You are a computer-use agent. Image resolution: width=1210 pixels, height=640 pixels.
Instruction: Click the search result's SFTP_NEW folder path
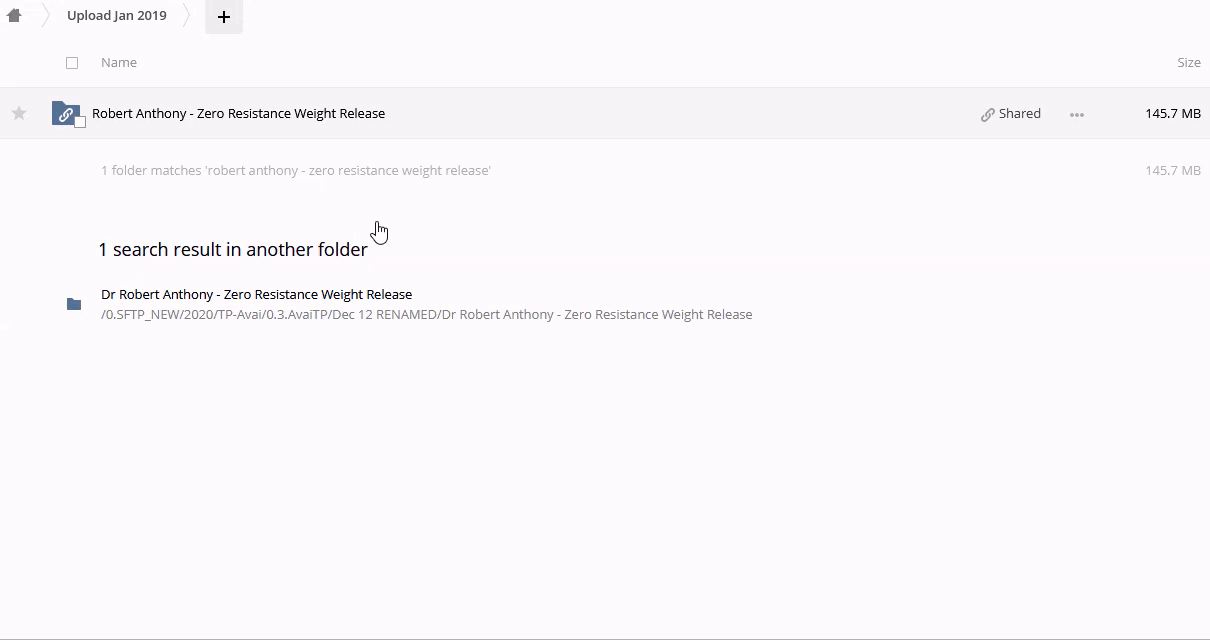point(426,315)
